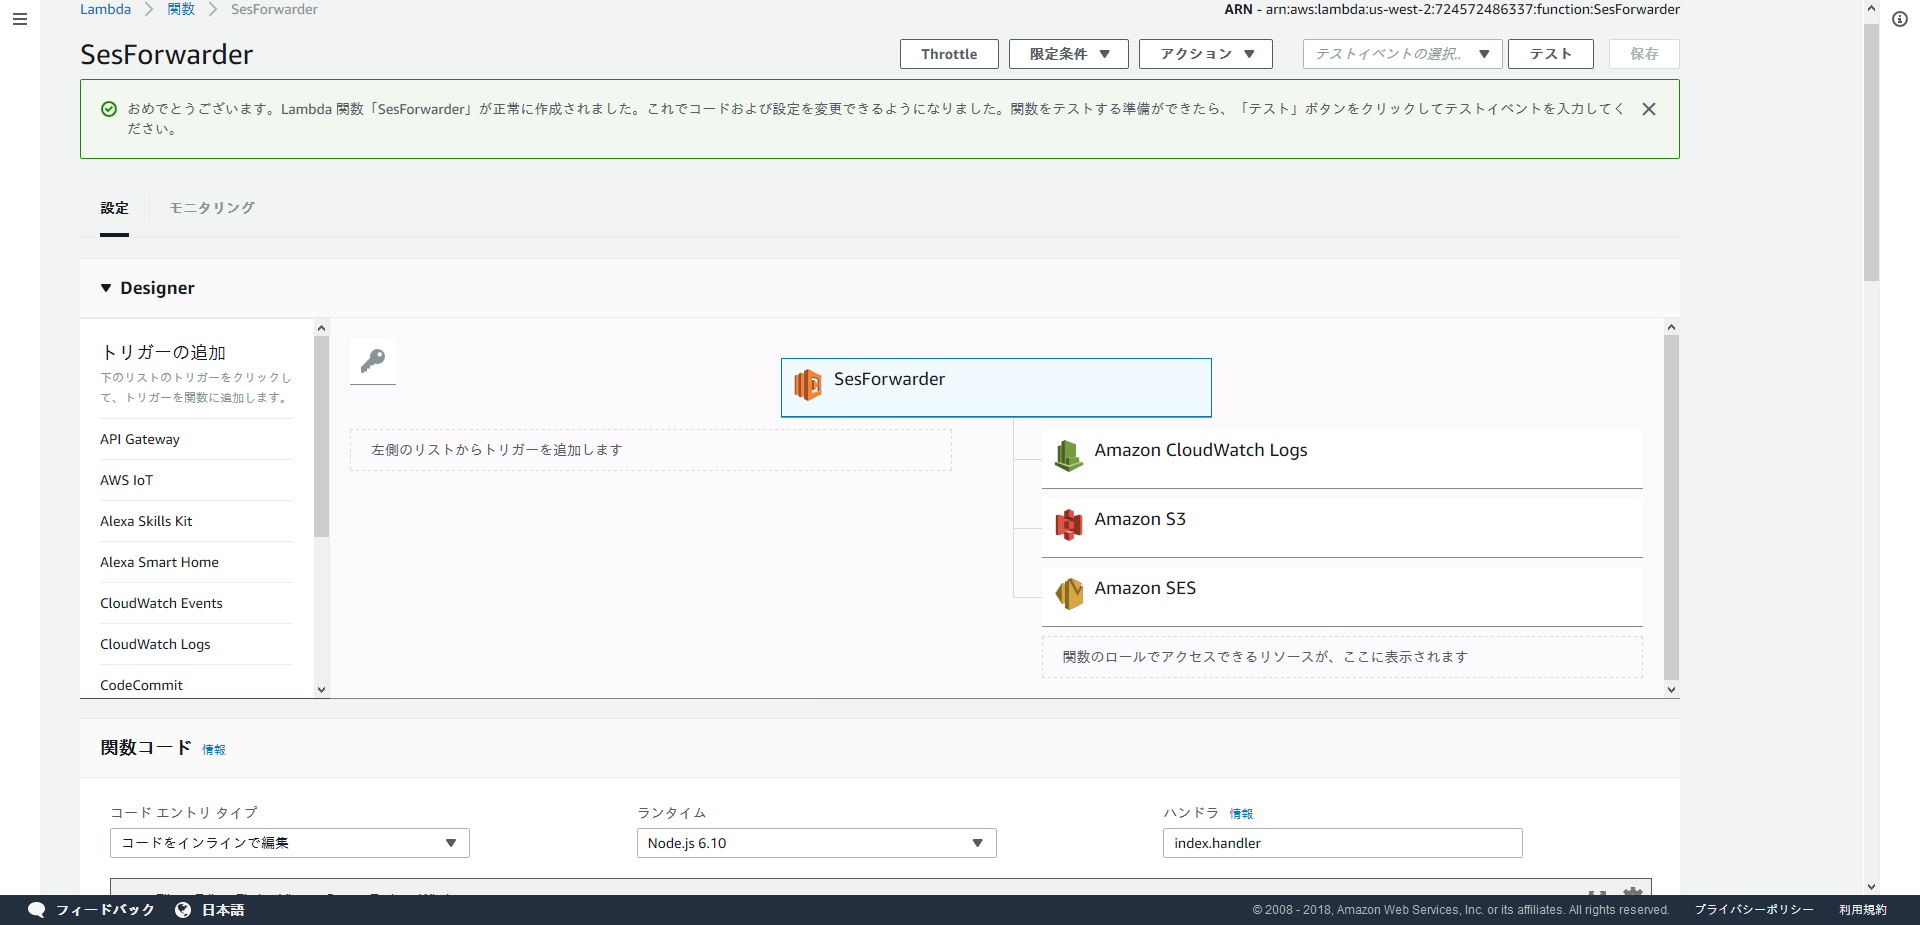1920x925 pixels.
Task: Click the green success checkmark icon
Action: (109, 109)
